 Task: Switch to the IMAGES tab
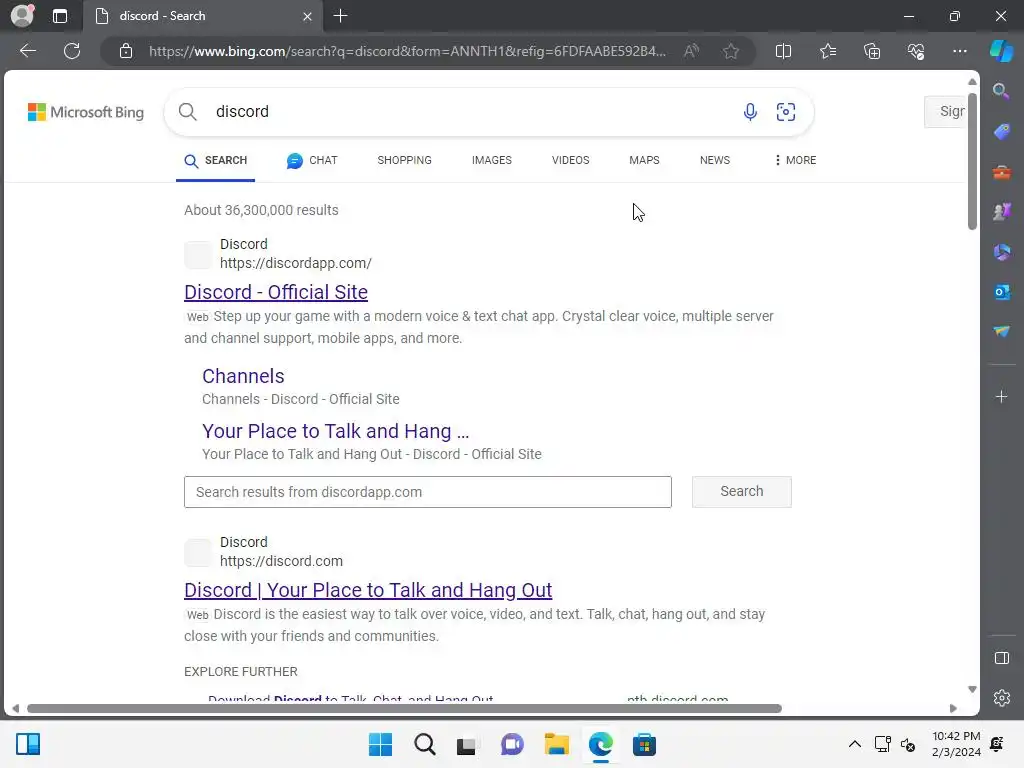(x=492, y=161)
